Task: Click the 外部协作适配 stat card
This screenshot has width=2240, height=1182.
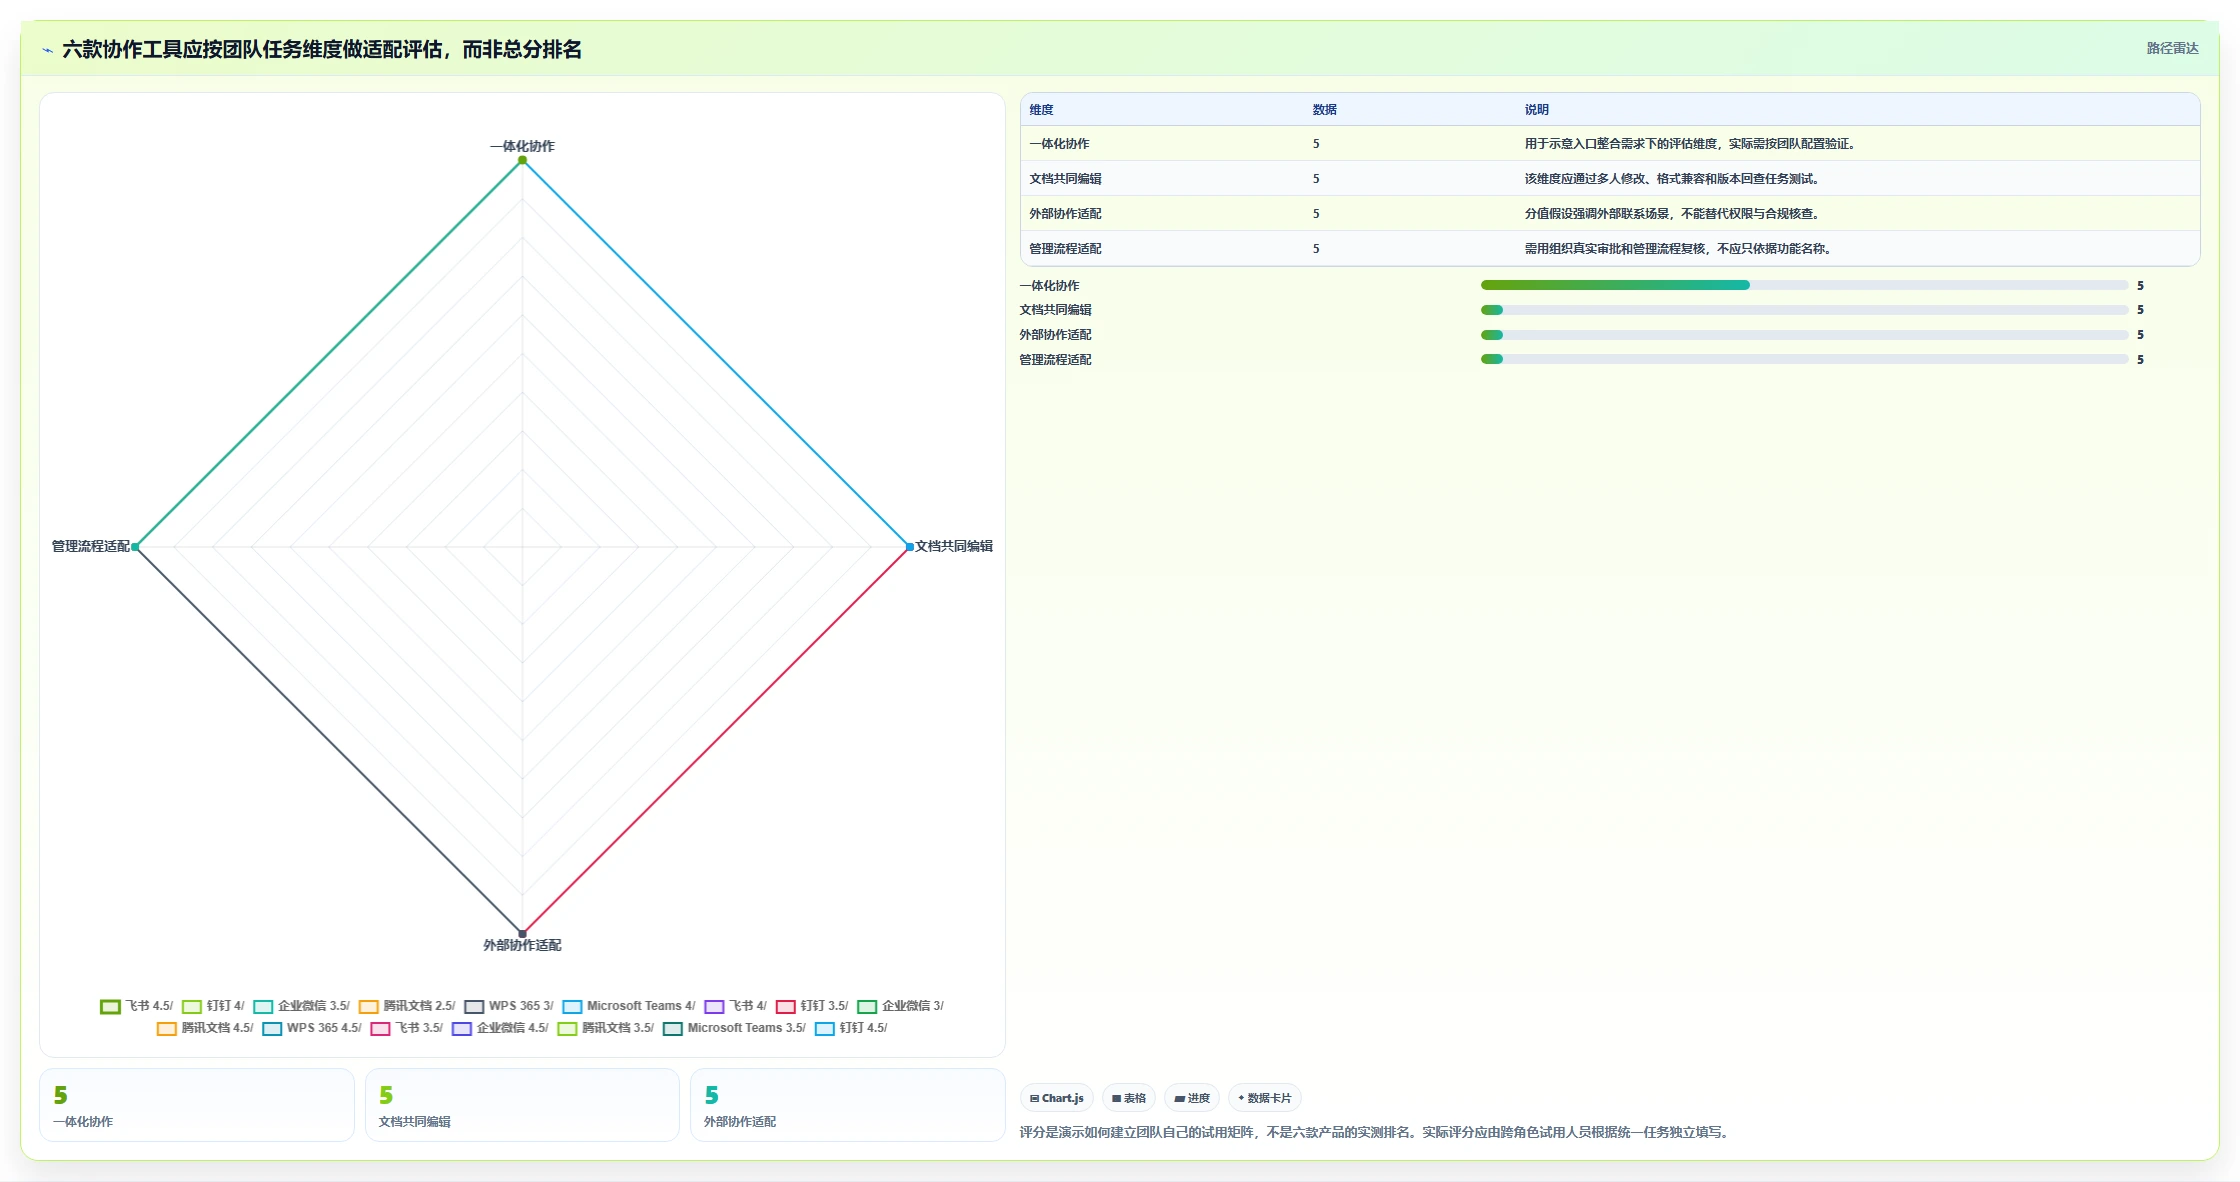Action: (x=847, y=1105)
